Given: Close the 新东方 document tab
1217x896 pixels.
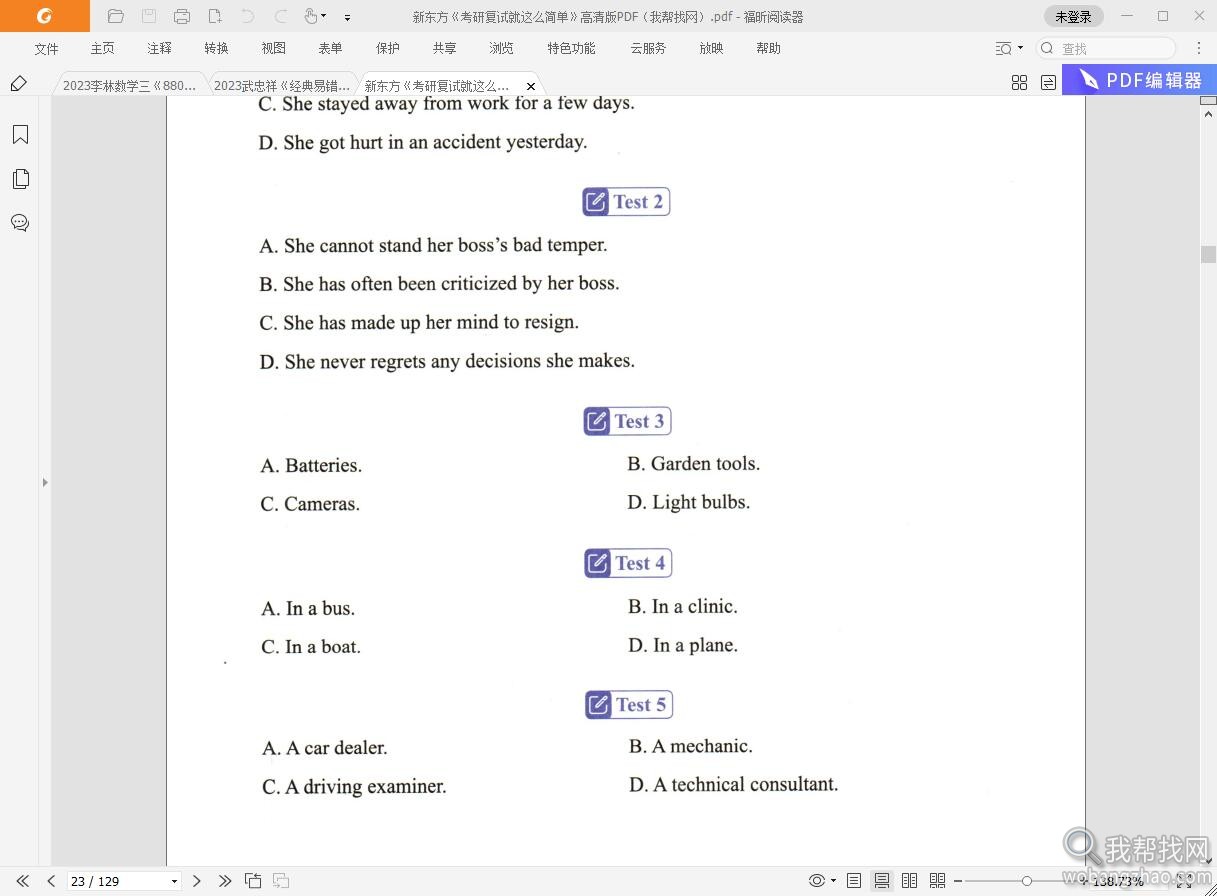Looking at the screenshot, I should click(x=531, y=86).
